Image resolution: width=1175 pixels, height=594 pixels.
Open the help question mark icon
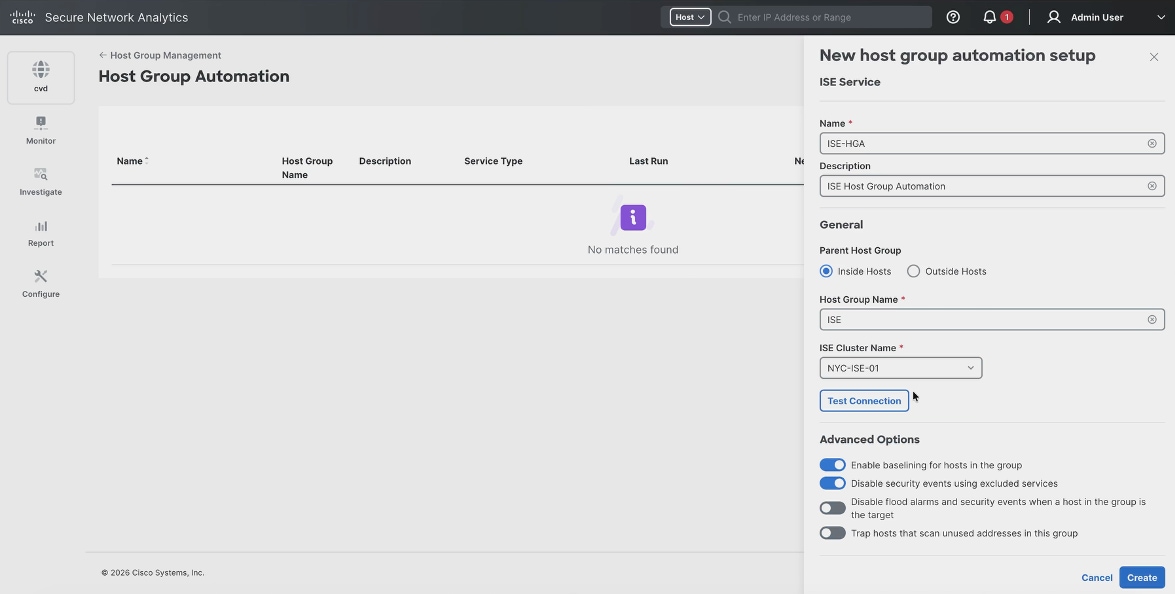point(953,17)
